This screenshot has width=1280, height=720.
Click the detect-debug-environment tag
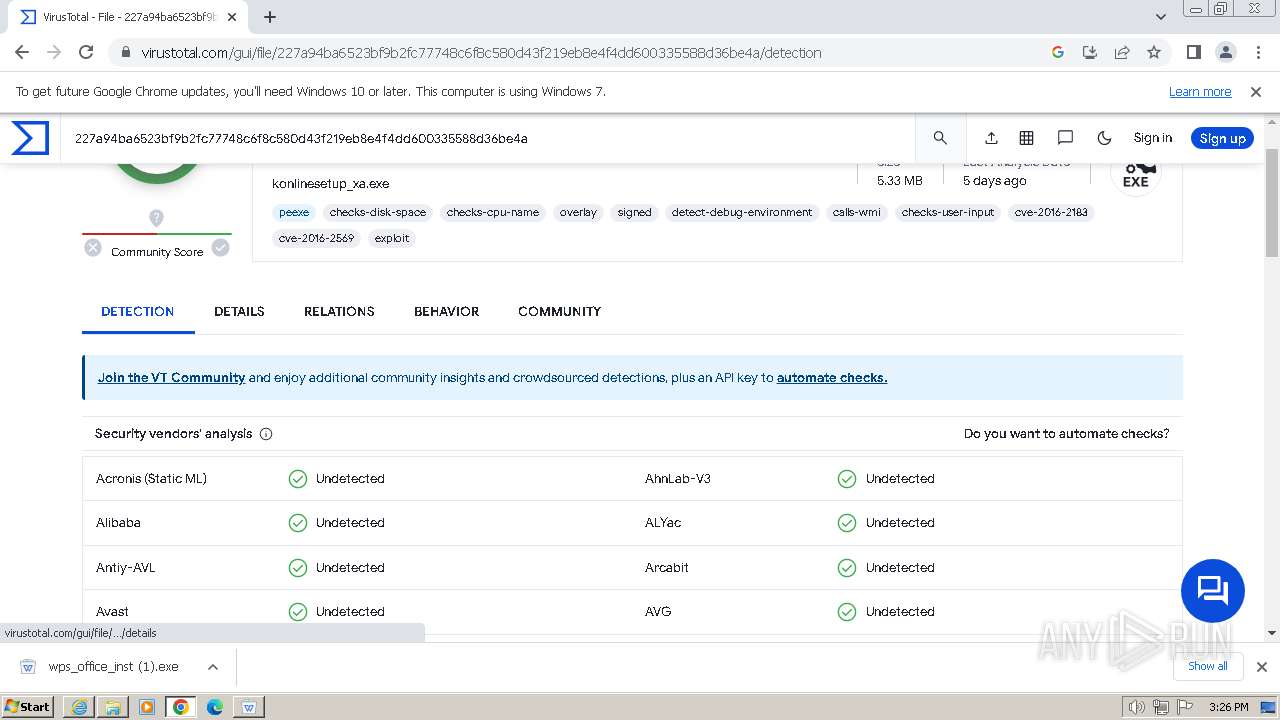tap(742, 212)
